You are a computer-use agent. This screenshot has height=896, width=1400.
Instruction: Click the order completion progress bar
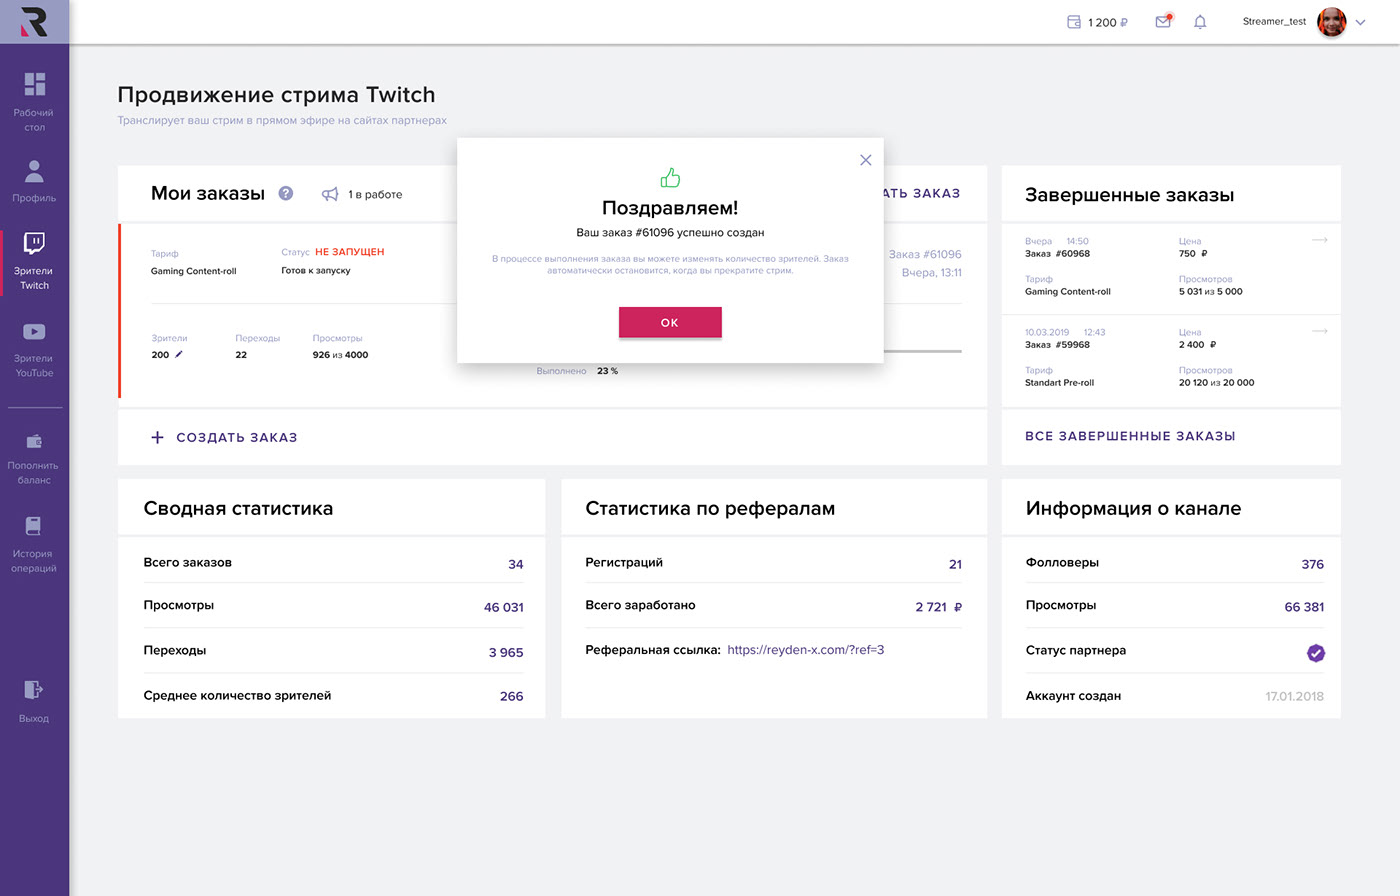pyautogui.click(x=922, y=351)
